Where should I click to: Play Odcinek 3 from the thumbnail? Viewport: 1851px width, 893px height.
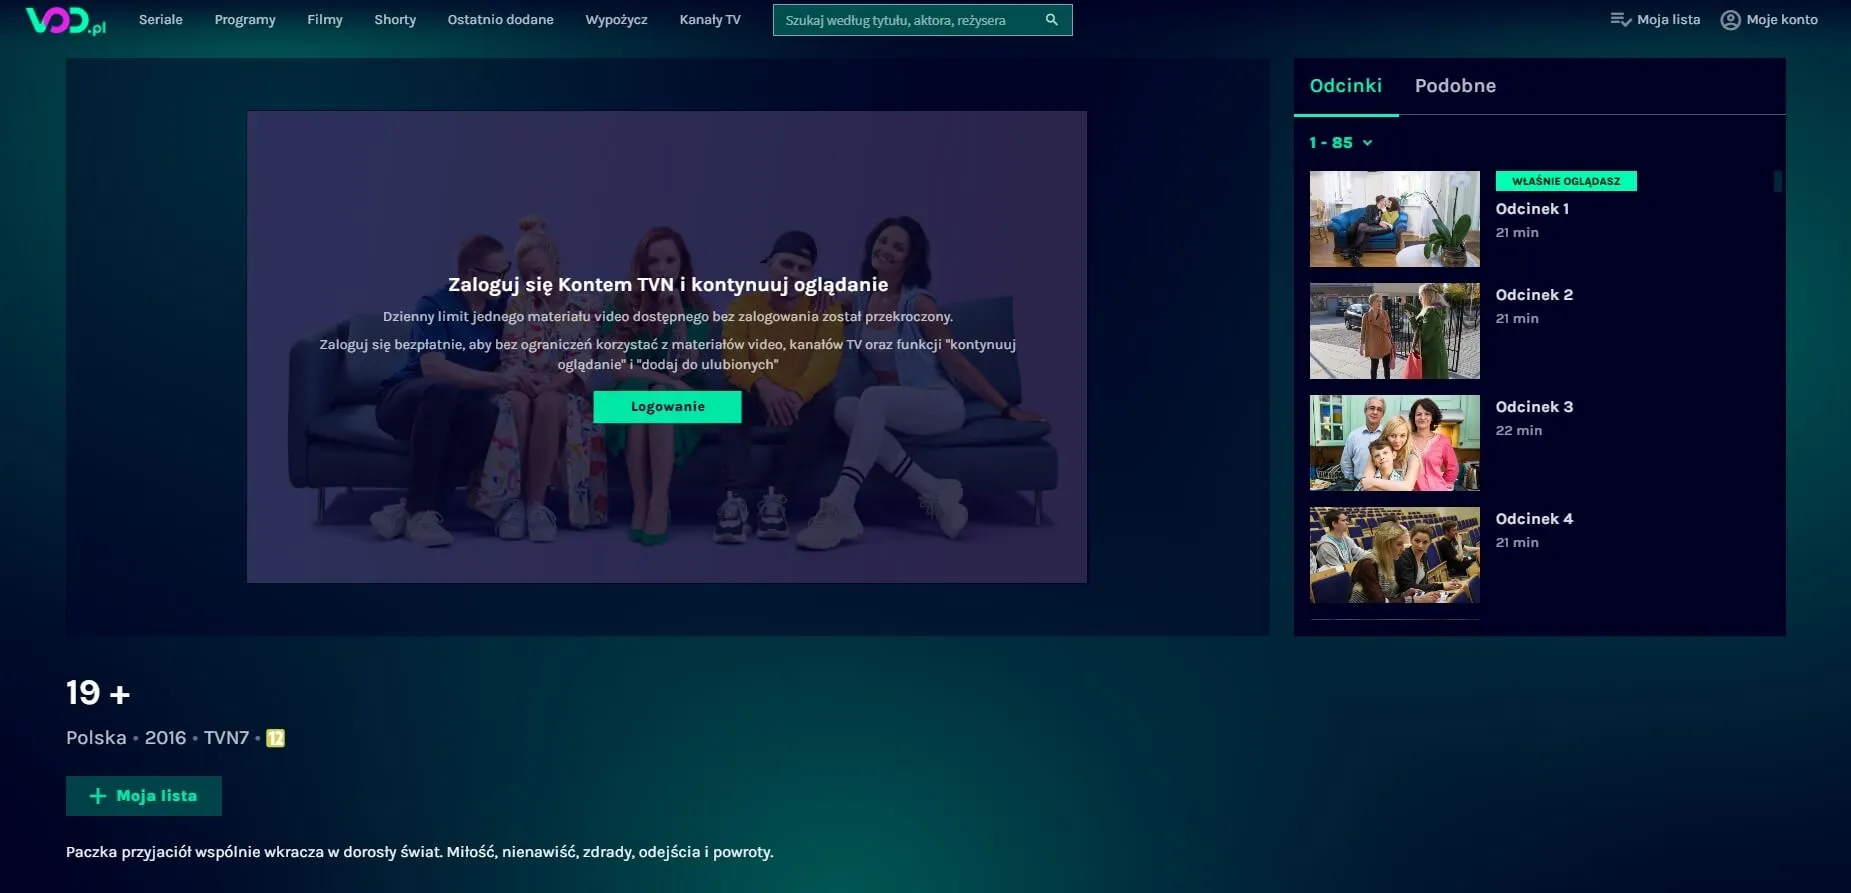(1394, 443)
